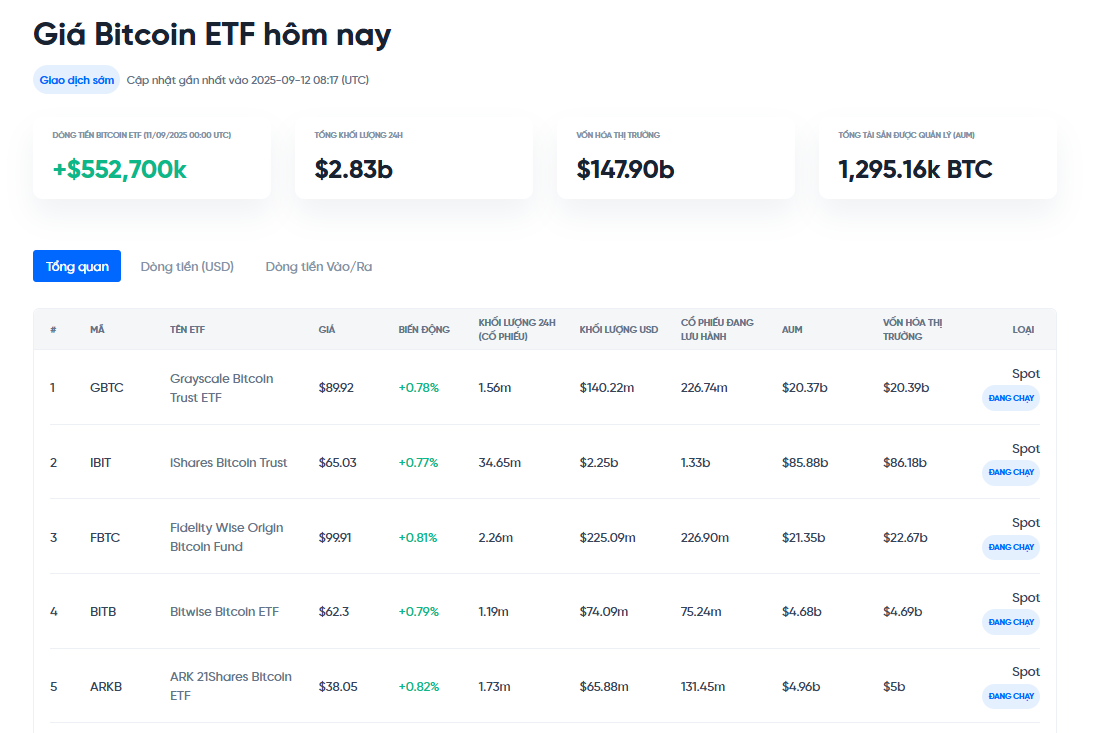Viewport: 1096px width, 733px height.
Task: Open the Grayscale Bitcoin Trust ETF link
Action: coord(221,388)
